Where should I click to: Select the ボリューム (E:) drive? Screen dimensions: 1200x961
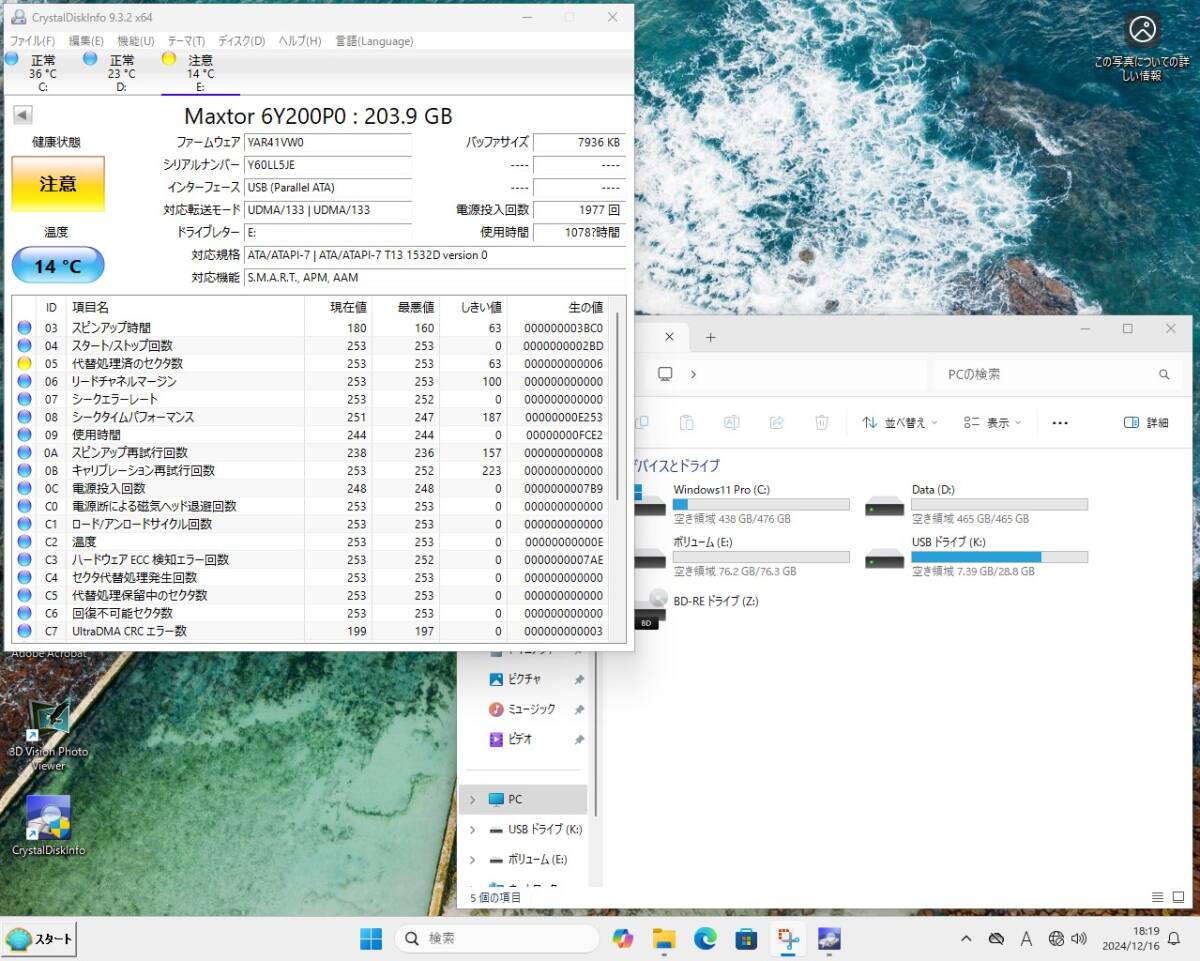742,556
